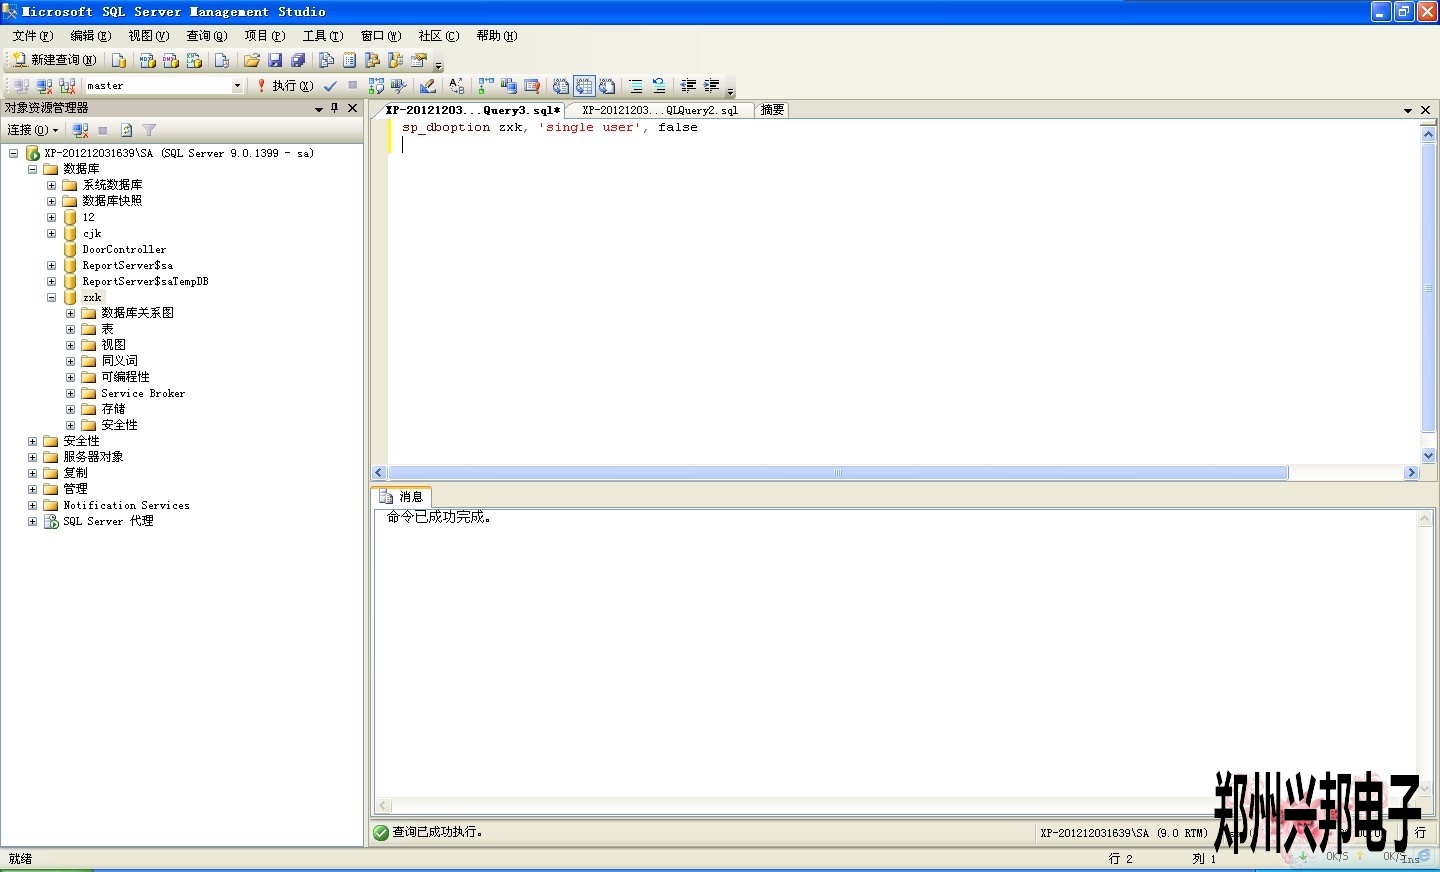Open the 工具 (Tools) menu

[x=322, y=36]
